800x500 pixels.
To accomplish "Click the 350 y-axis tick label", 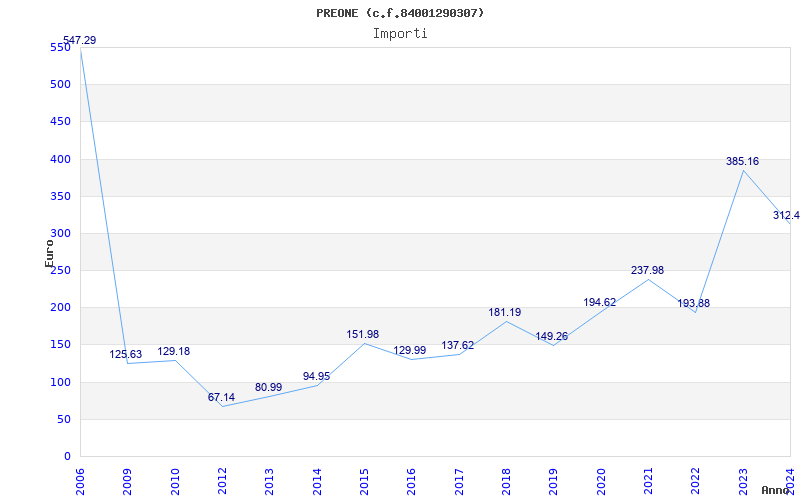I will pos(60,196).
